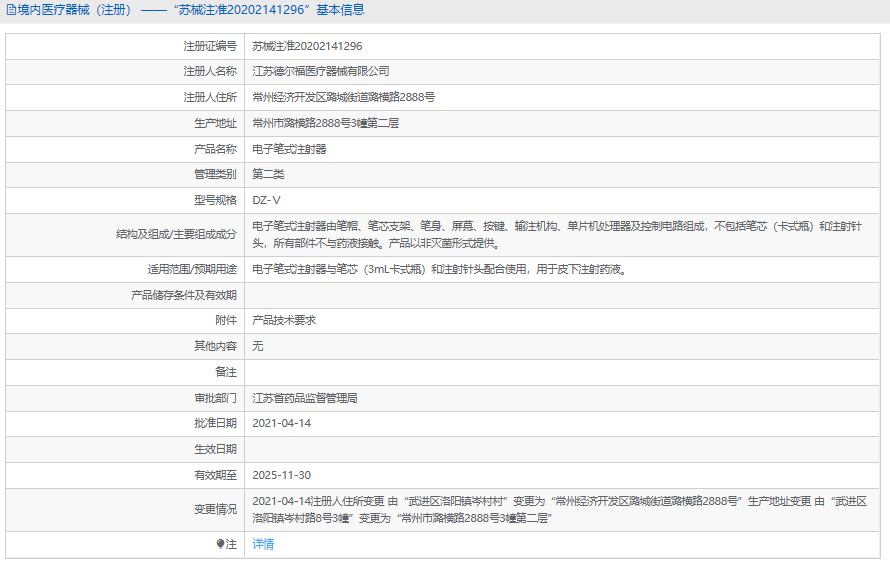
Task: Click the 型号规格 label
Action: click(215, 200)
